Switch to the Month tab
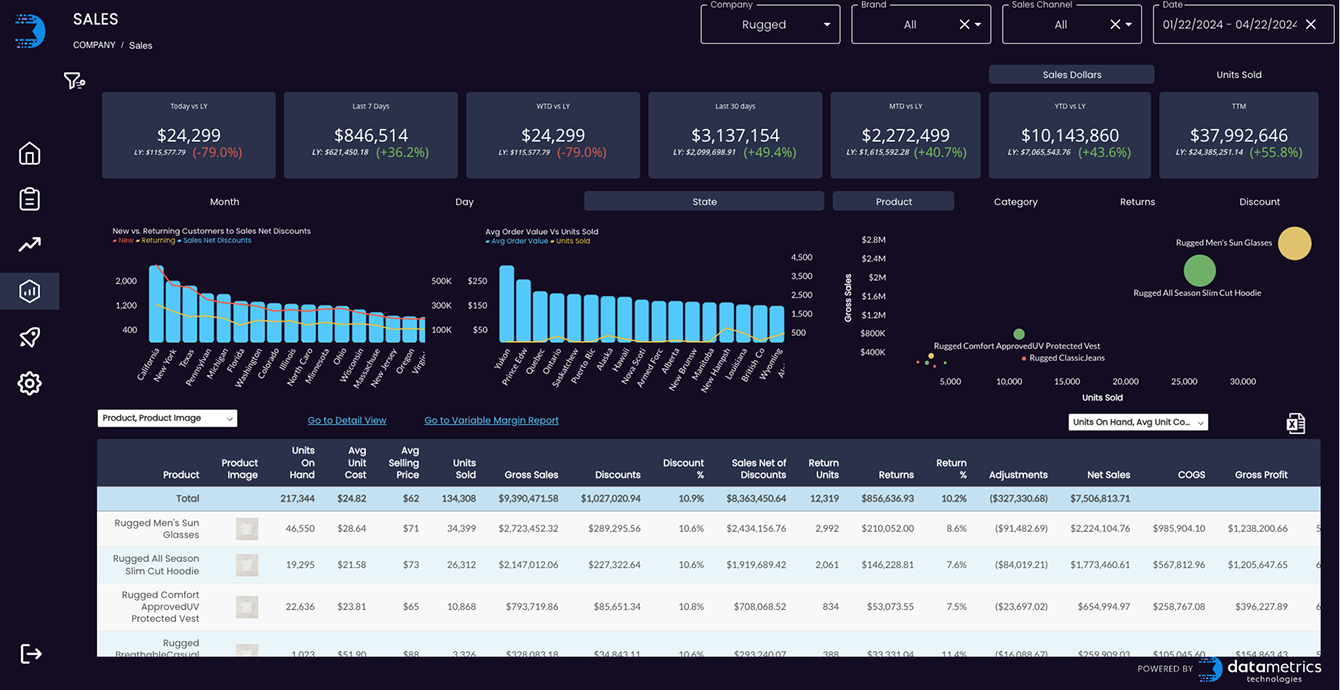1340x690 pixels. (x=225, y=202)
